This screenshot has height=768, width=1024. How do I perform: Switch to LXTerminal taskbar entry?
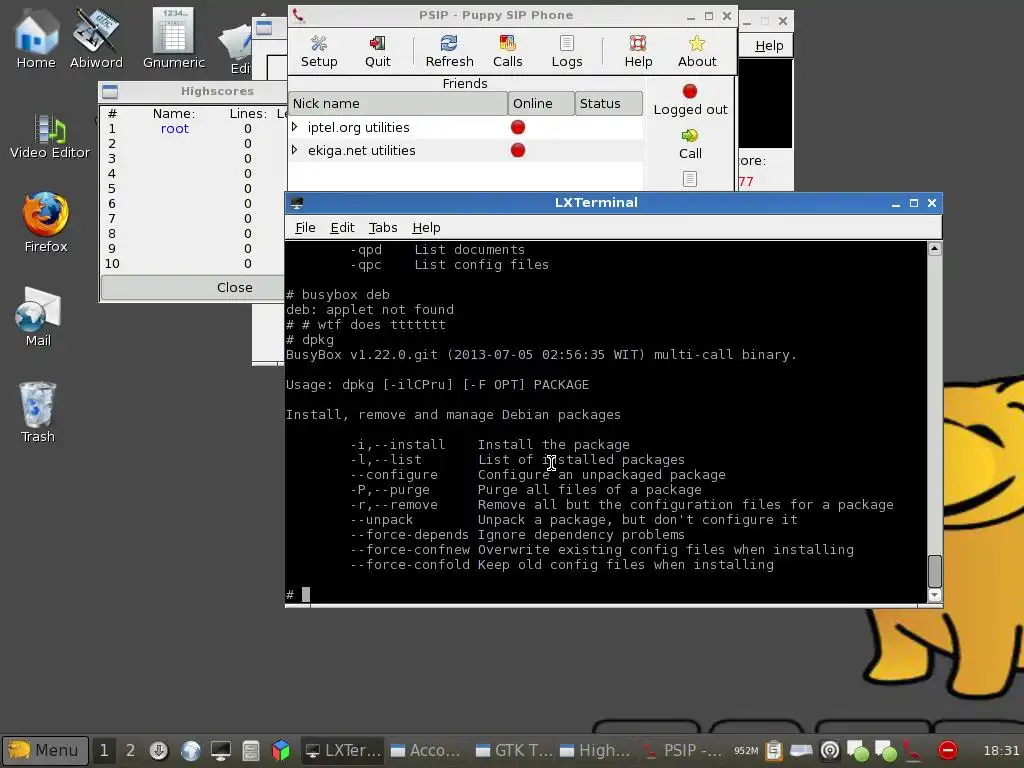click(x=344, y=750)
